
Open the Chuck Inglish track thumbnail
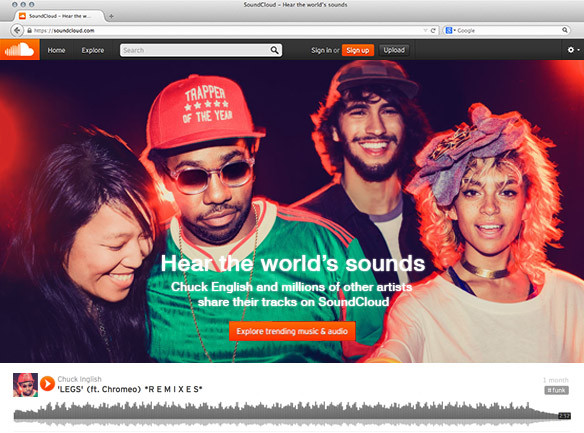tap(25, 385)
